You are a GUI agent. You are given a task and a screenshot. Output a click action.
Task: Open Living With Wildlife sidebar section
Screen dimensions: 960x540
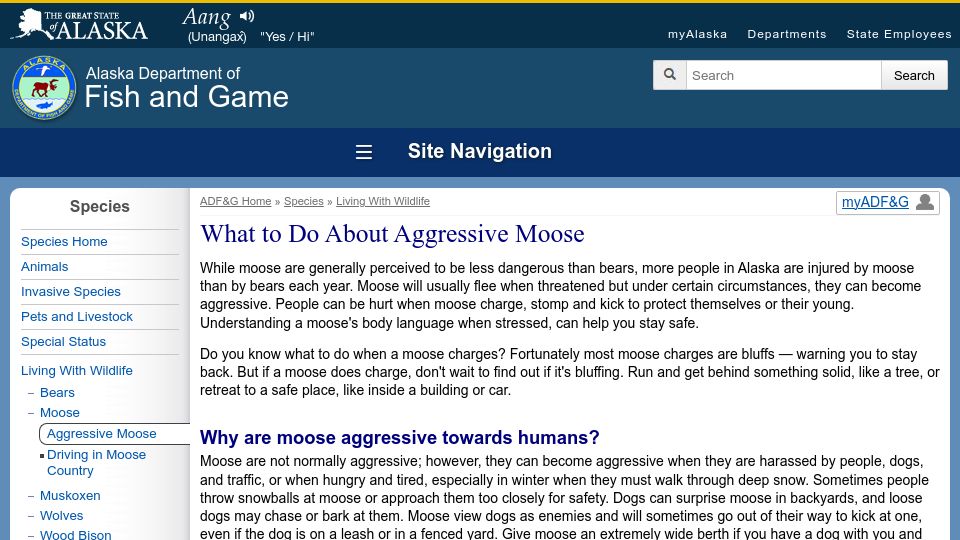tap(77, 371)
